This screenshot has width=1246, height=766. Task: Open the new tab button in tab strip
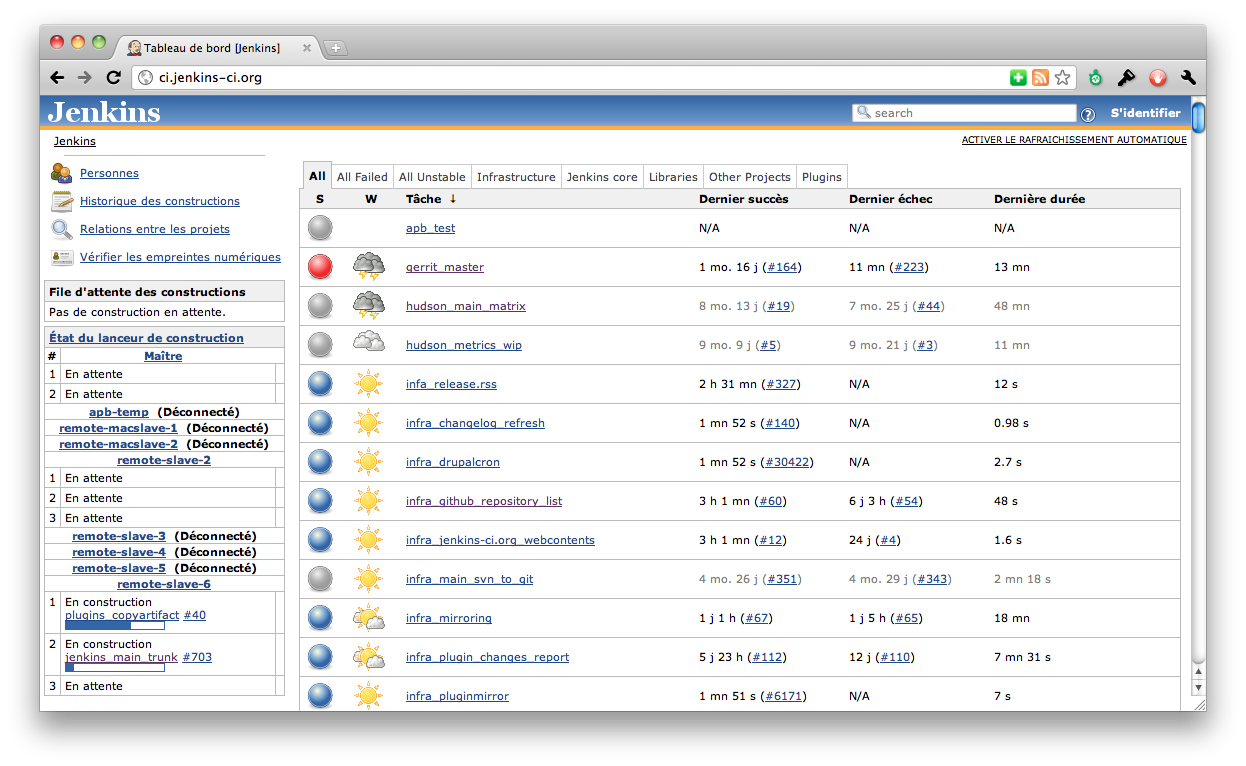pos(336,48)
